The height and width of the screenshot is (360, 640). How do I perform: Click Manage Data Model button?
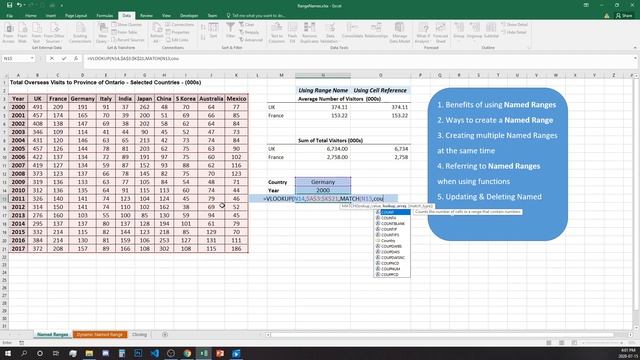pyautogui.click(x=399, y=33)
